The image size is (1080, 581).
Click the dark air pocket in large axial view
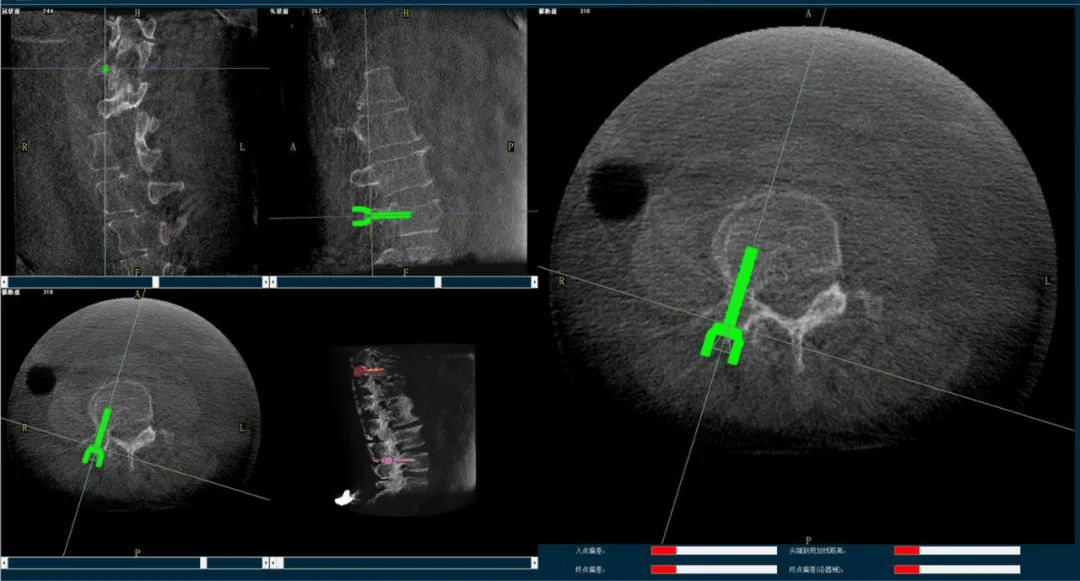616,191
